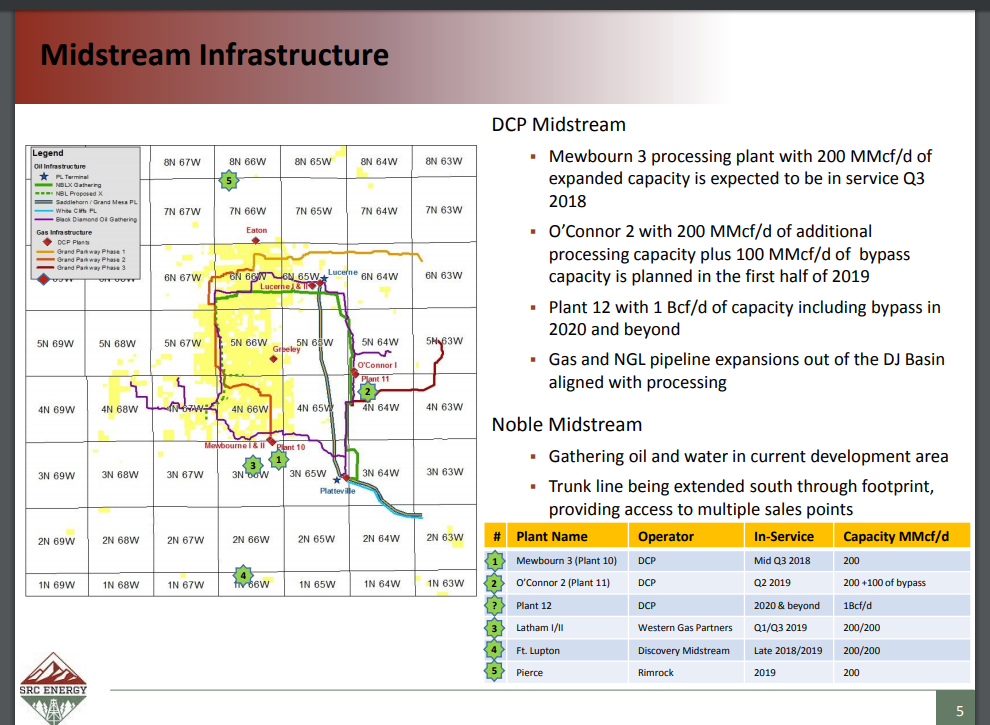Click badge 2 in O'Connor 2 table row
This screenshot has width=990, height=725.
point(494,583)
